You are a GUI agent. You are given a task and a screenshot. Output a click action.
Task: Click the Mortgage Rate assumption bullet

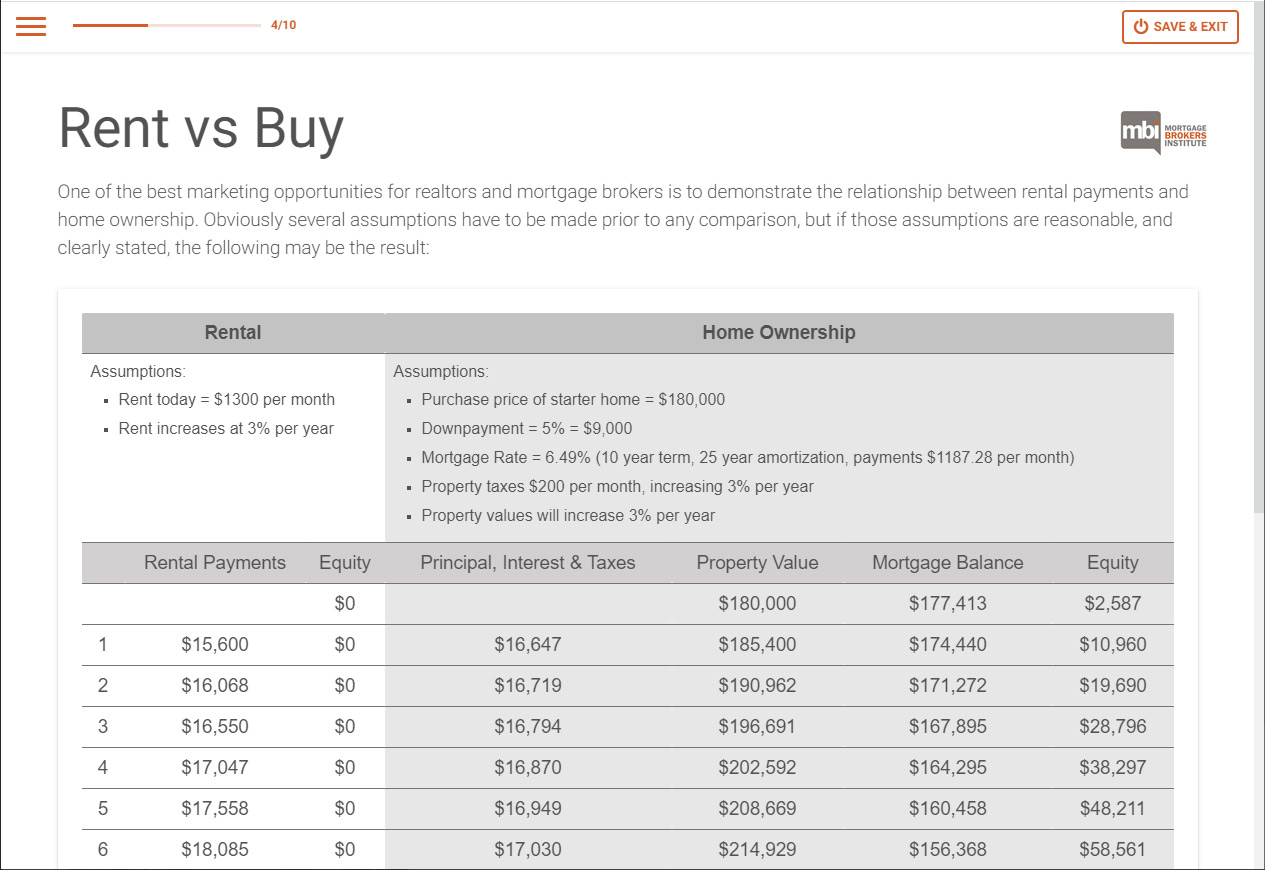[x=747, y=458]
